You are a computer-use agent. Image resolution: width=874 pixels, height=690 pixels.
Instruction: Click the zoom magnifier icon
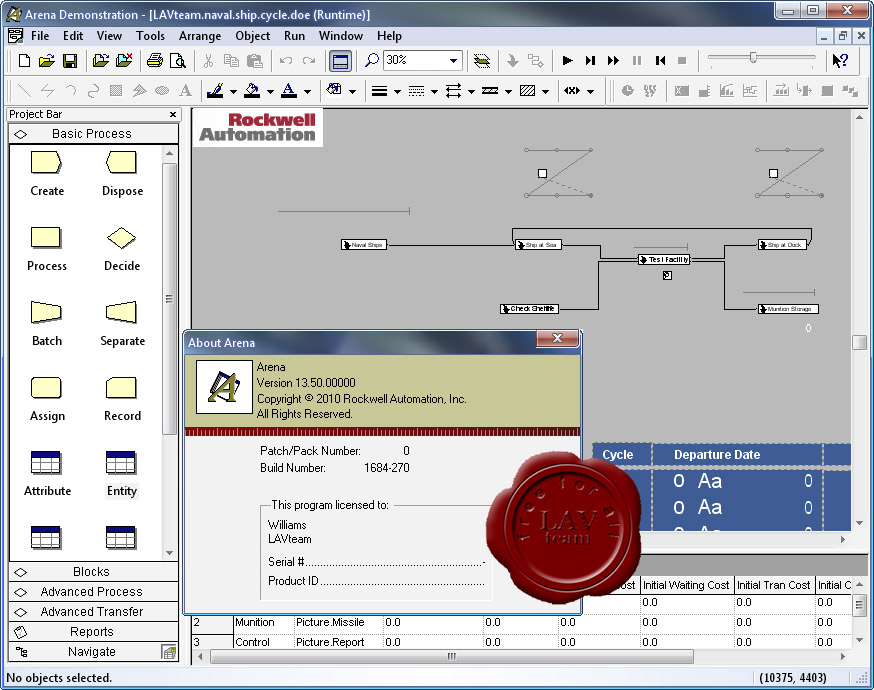point(371,60)
